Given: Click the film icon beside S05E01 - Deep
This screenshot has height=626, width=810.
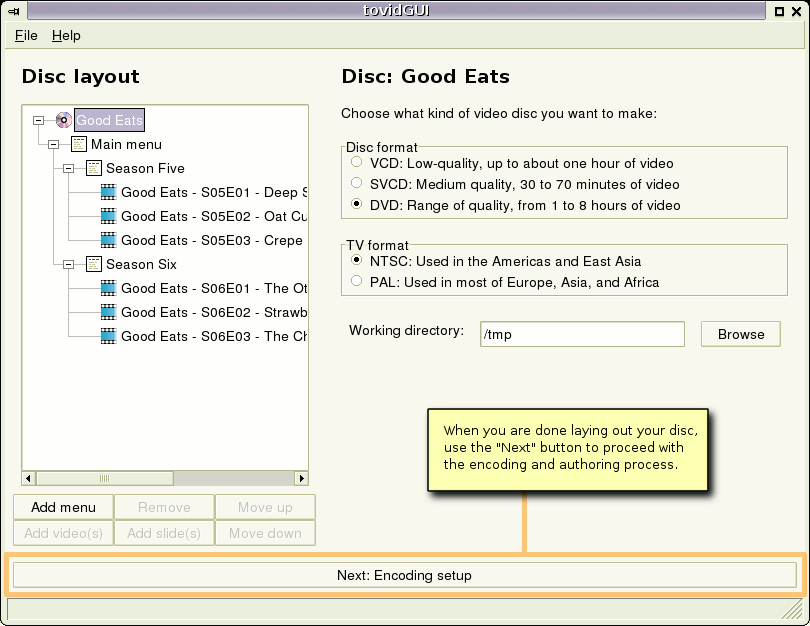Looking at the screenshot, I should (107, 192).
